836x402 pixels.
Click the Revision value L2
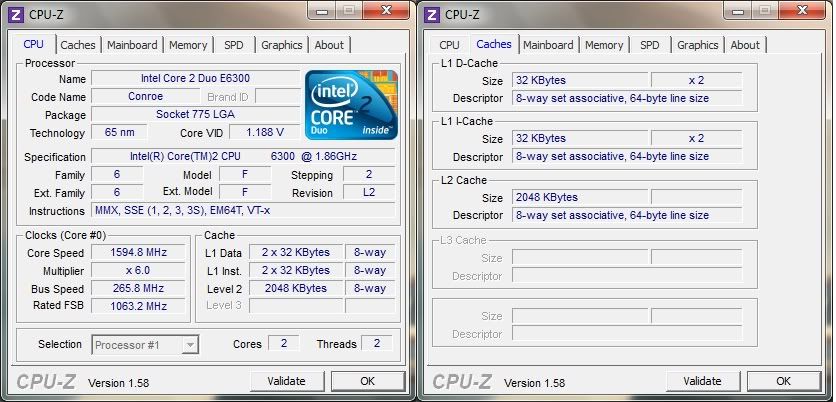[369, 192]
